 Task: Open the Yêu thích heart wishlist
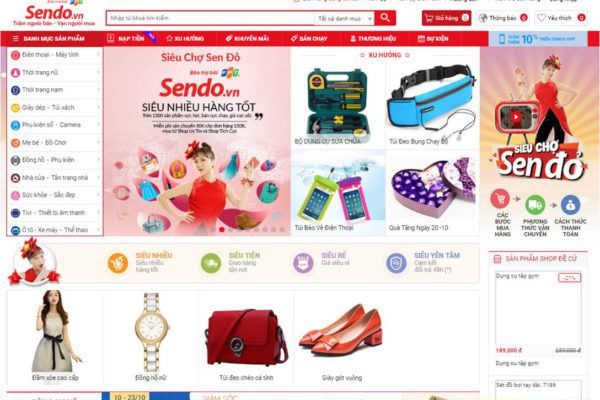click(561, 18)
